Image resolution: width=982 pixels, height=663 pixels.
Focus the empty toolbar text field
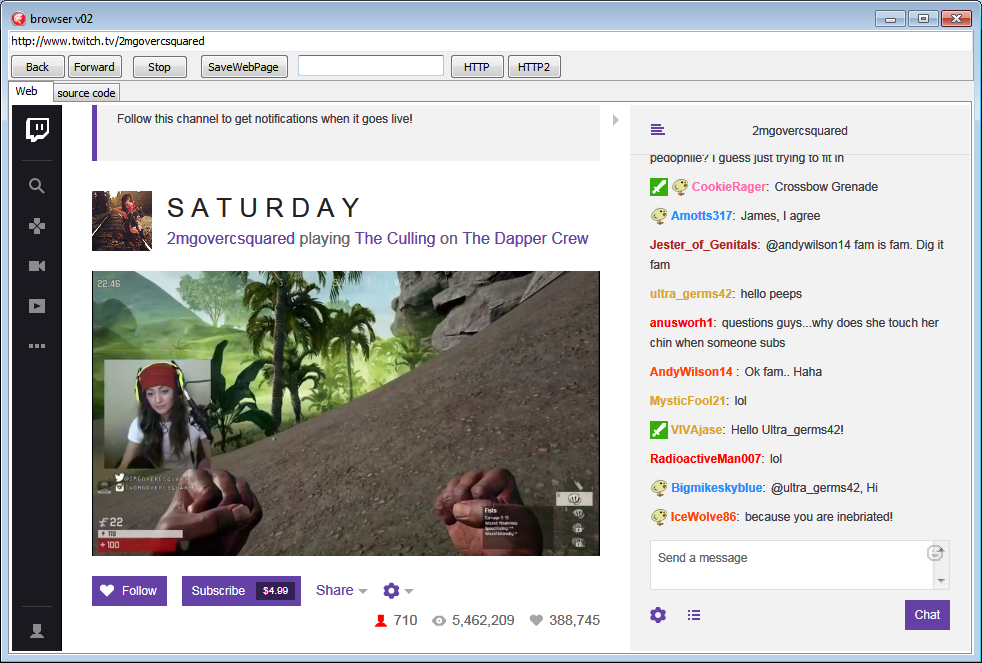click(371, 66)
